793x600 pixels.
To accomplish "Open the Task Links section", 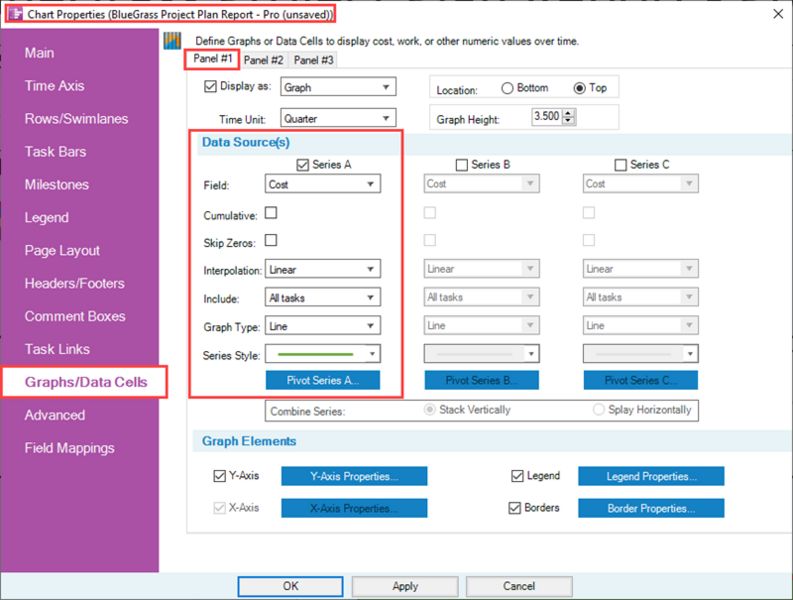I will [x=57, y=349].
